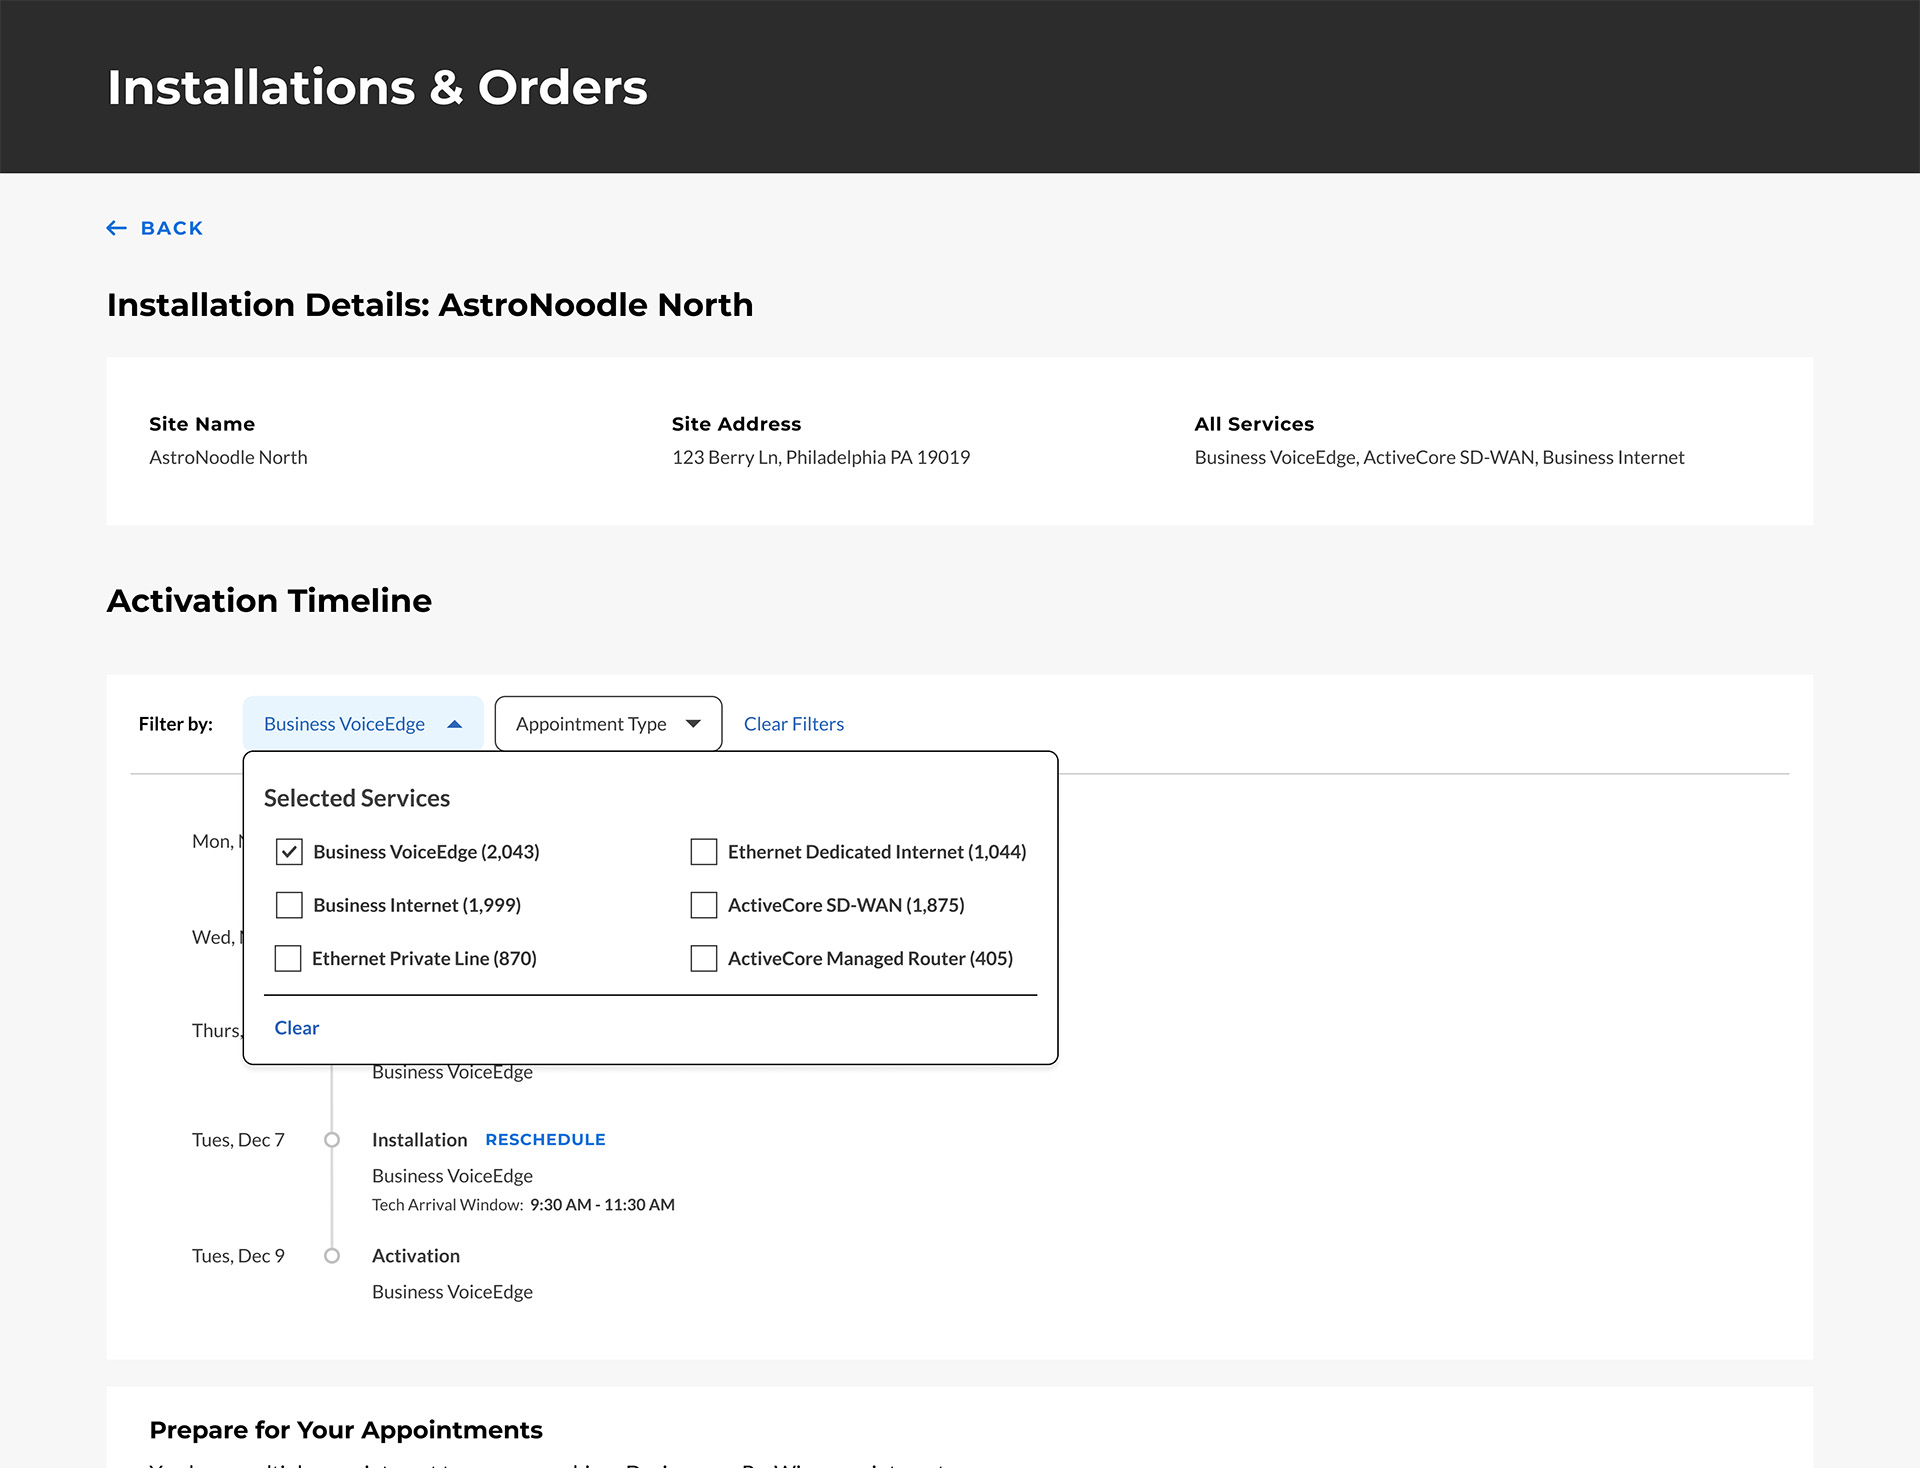Click the Tech Arrival Window time text
1920x1468 pixels.
tap(602, 1205)
